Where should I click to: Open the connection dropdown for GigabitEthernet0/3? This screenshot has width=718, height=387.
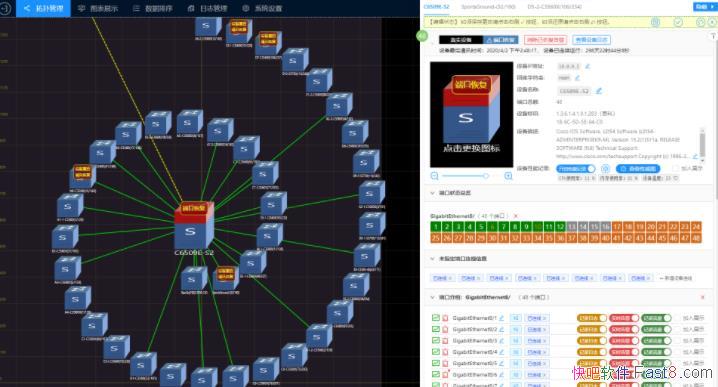click(538, 341)
